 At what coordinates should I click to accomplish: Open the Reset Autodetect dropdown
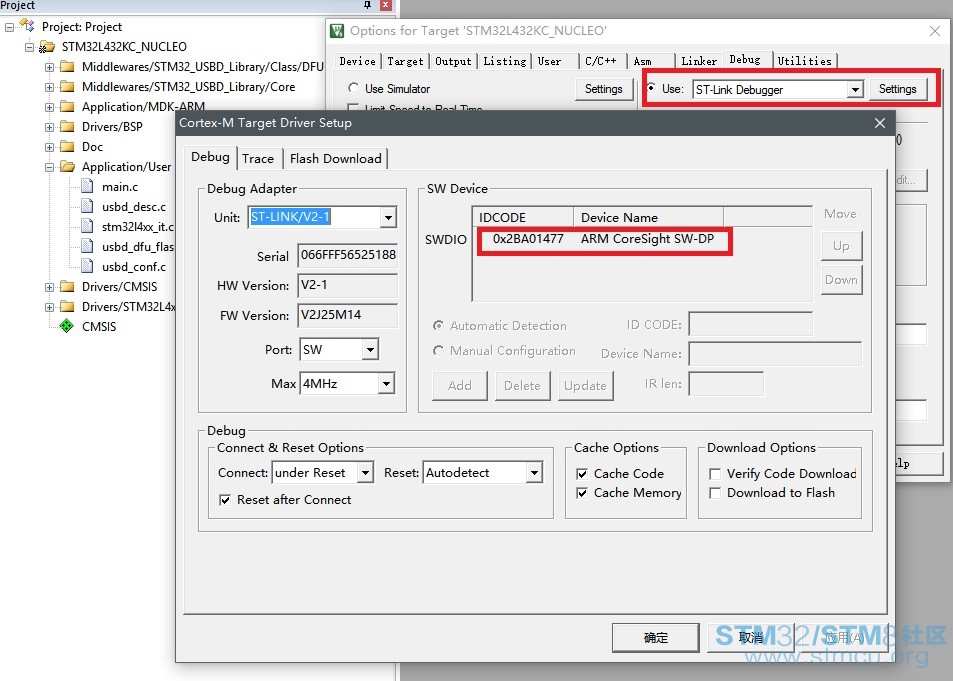(534, 472)
